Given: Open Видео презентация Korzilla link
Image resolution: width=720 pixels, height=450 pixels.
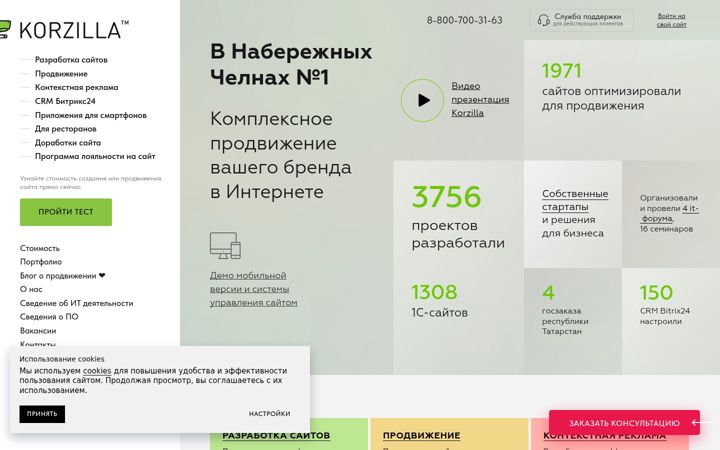Looking at the screenshot, I should point(480,99).
